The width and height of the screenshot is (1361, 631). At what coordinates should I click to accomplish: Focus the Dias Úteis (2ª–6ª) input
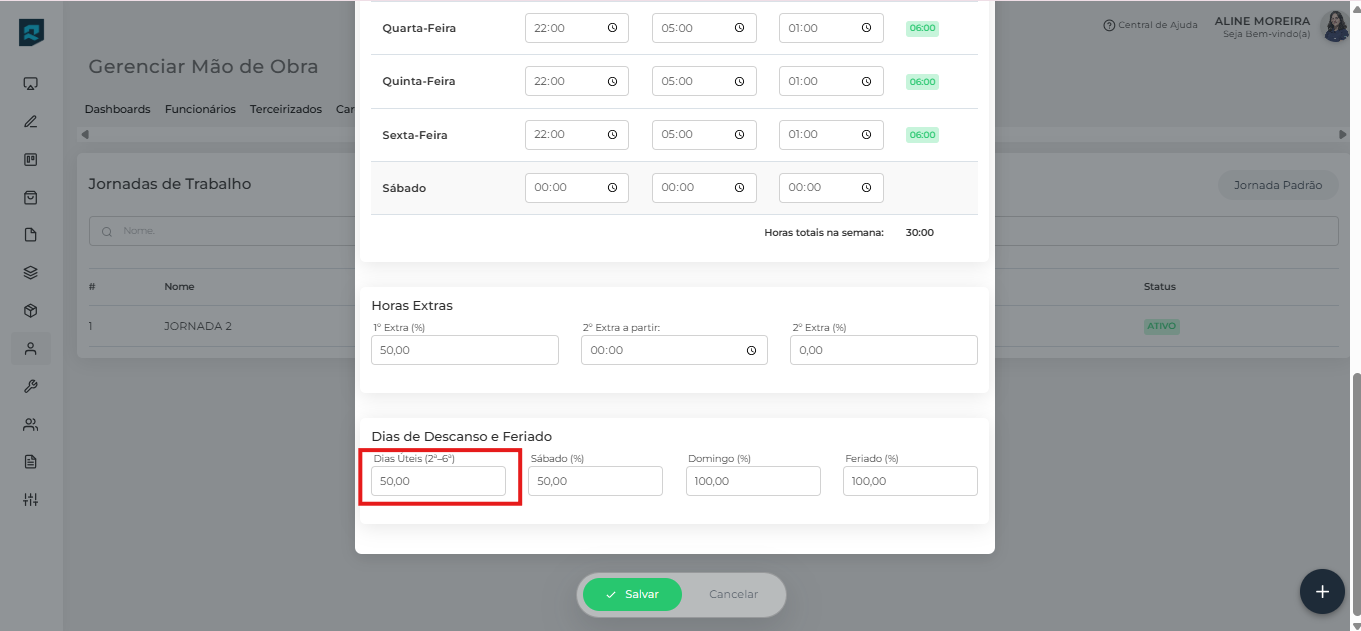point(438,481)
